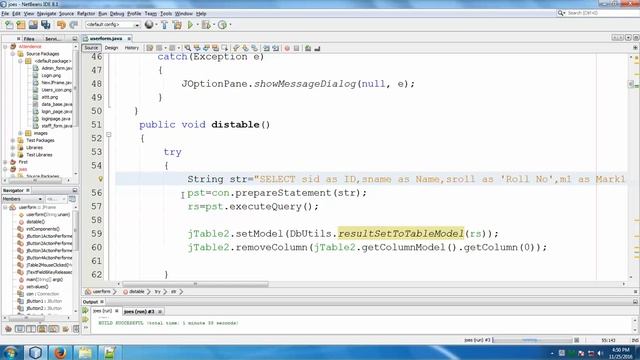Run the project with green play icon
This screenshot has height=360, width=640.
click(x=190, y=25)
